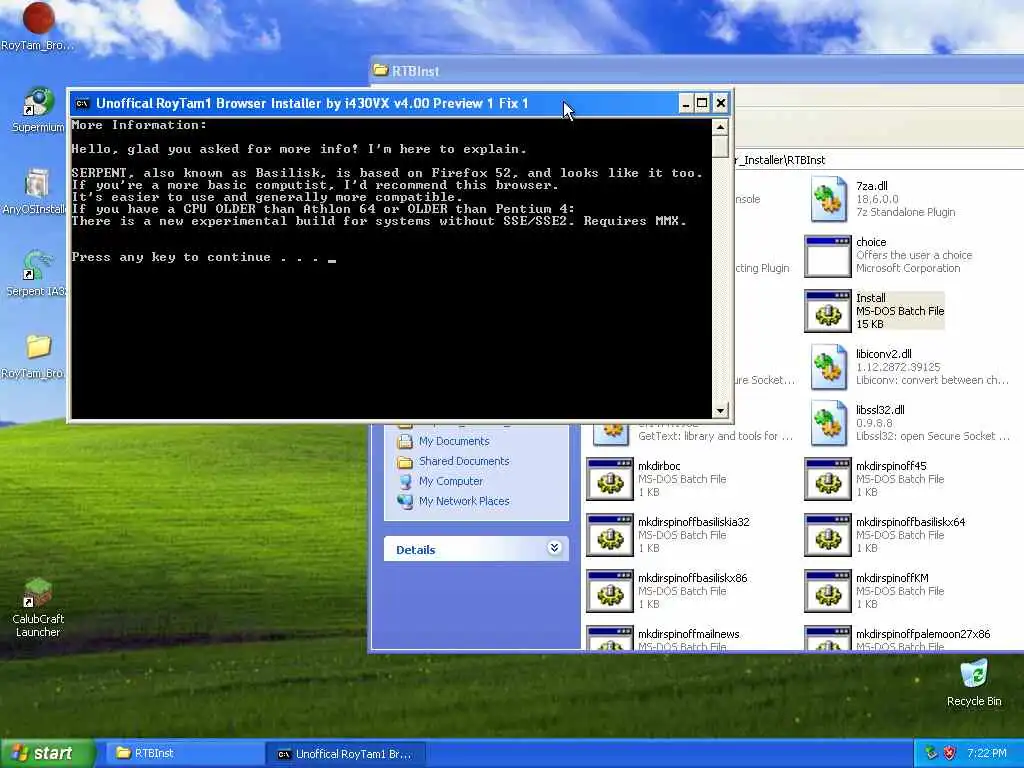Viewport: 1024px width, 768px height.
Task: Select the mkdirspinoff45 batch file icon
Action: [828, 479]
